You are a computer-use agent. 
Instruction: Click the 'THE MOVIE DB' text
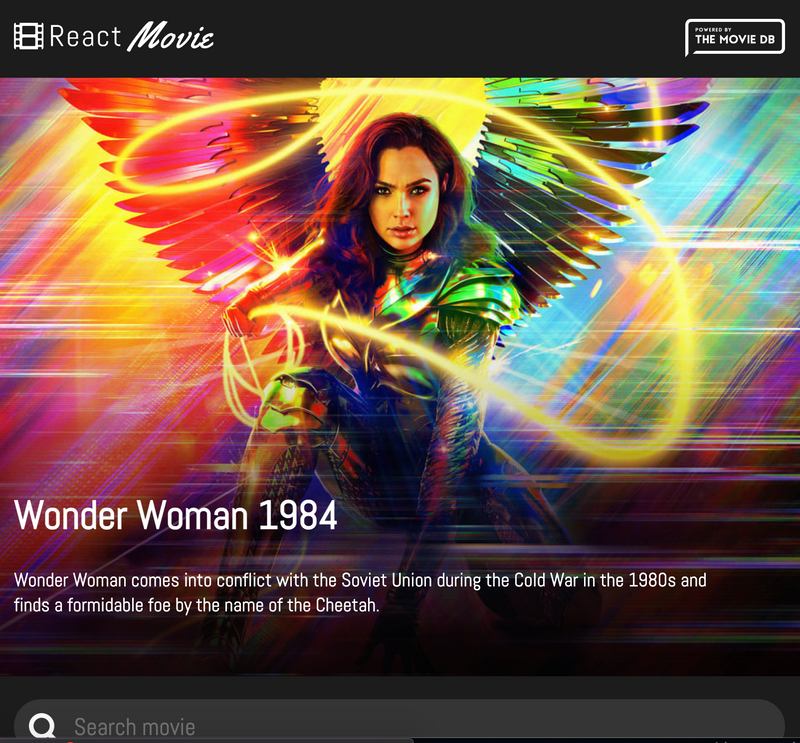click(x=734, y=41)
